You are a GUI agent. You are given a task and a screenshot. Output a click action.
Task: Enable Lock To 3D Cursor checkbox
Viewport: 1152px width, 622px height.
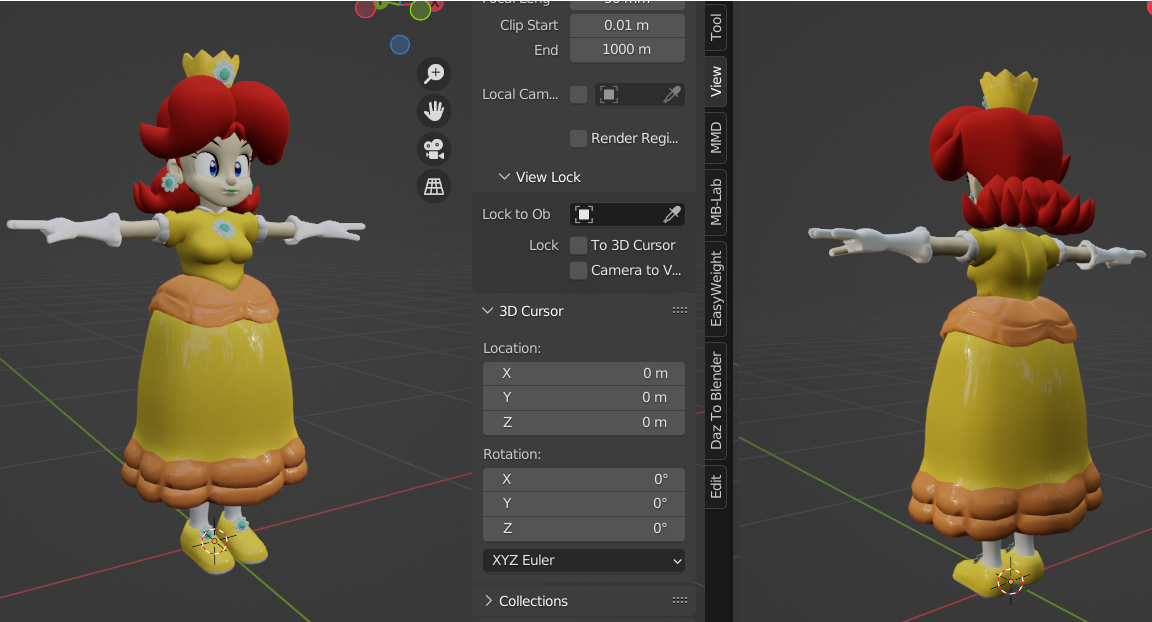coord(578,245)
